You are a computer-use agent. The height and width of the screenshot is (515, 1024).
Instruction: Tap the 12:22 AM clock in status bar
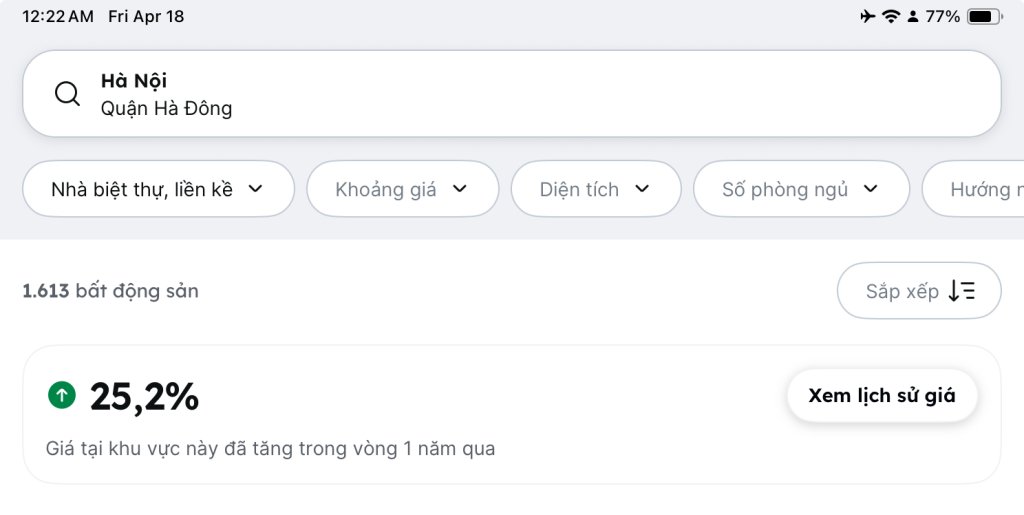[58, 16]
